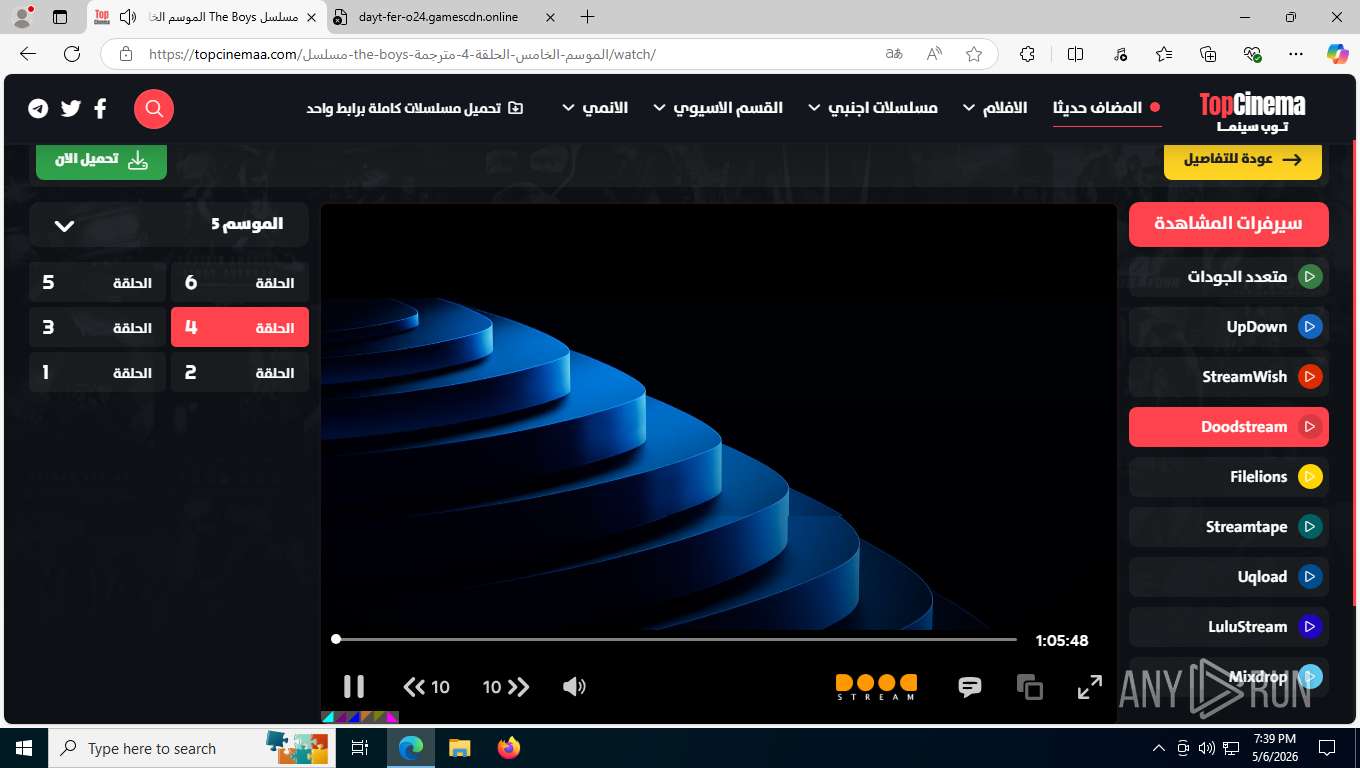The width and height of the screenshot is (1360, 768).
Task: Click the TopCinema logo
Action: point(1252,111)
